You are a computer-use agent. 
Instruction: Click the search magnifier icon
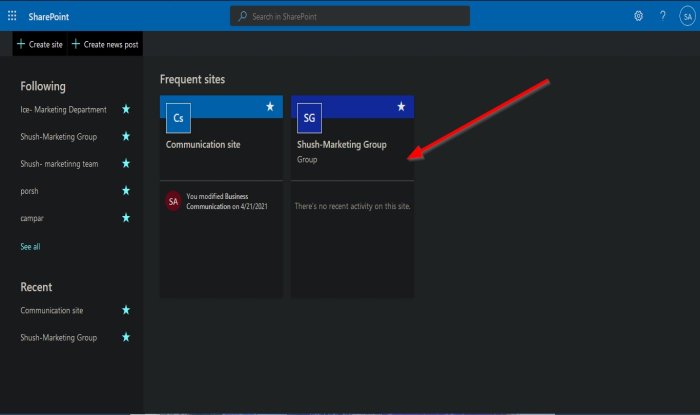242,17
